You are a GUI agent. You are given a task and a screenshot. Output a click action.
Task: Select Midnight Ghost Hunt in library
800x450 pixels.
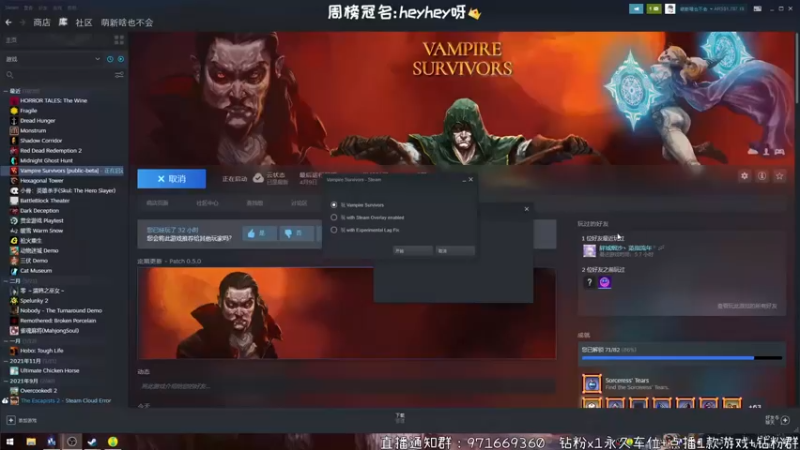[46, 161]
